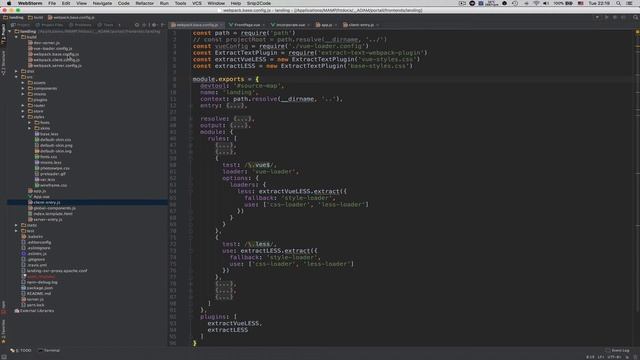
Task: Click tool windows quick-access icon bottom left
Action: [3, 356]
